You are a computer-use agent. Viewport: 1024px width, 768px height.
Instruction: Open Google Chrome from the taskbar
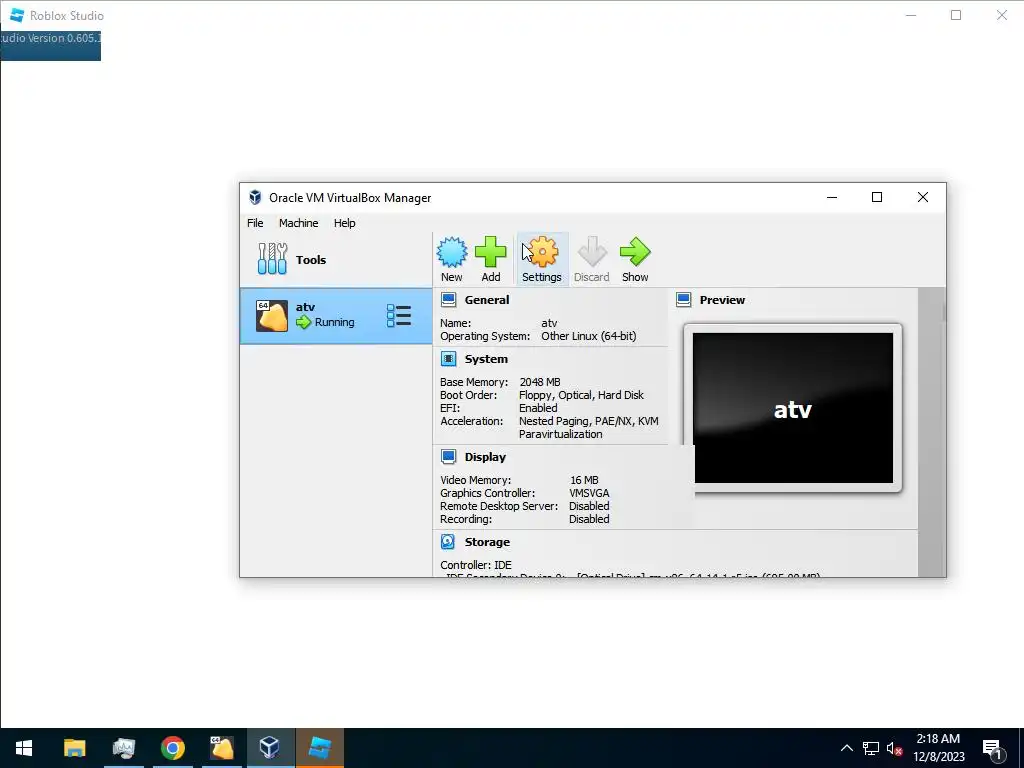(x=172, y=748)
